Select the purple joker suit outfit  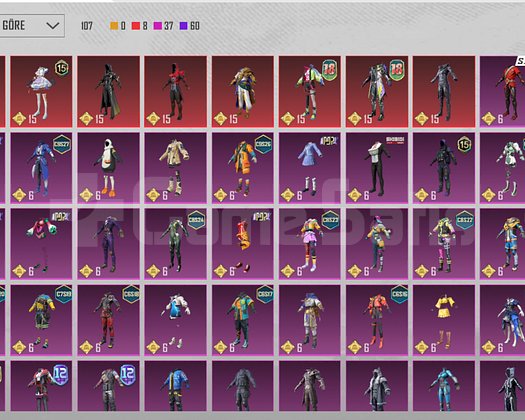pos(108,244)
